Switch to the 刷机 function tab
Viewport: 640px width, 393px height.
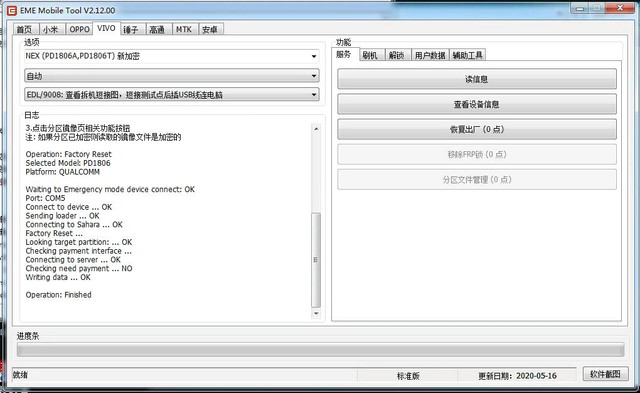tap(371, 55)
